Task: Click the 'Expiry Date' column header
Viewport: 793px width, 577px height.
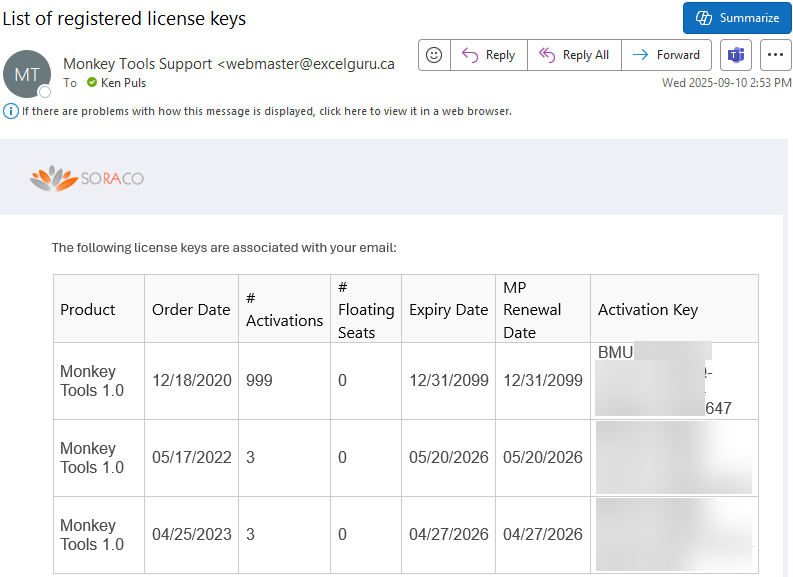Action: click(x=449, y=309)
